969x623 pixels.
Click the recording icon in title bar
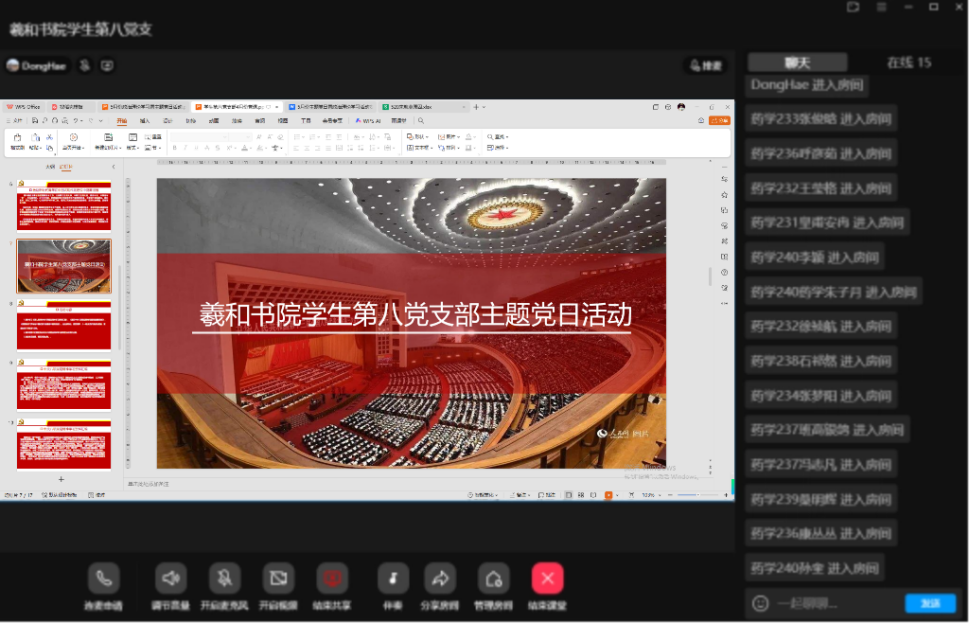pyautogui.click(x=853, y=7)
